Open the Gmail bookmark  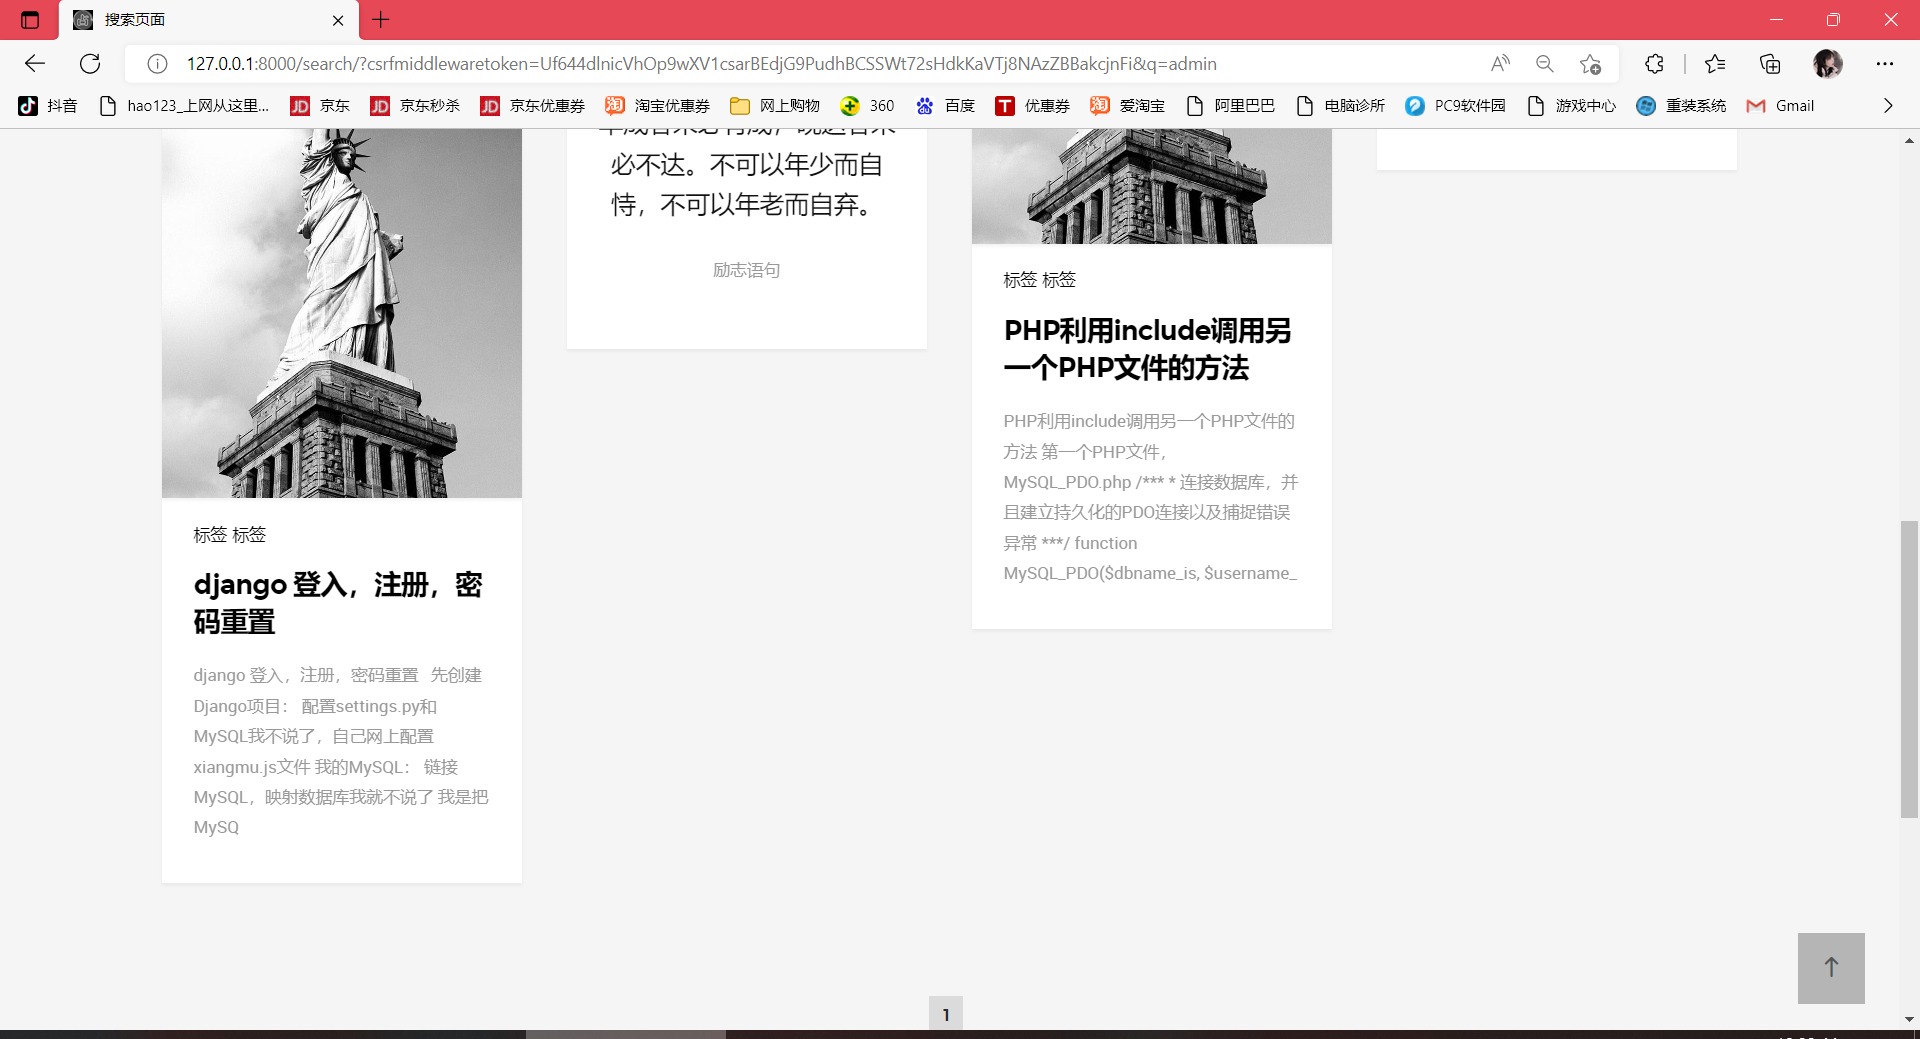click(x=1780, y=106)
